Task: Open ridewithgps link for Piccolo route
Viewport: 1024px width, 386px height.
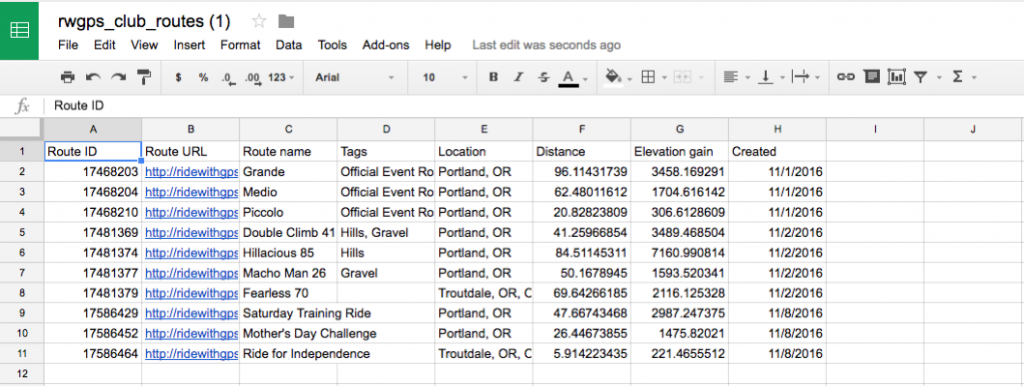Action: [x=191, y=212]
